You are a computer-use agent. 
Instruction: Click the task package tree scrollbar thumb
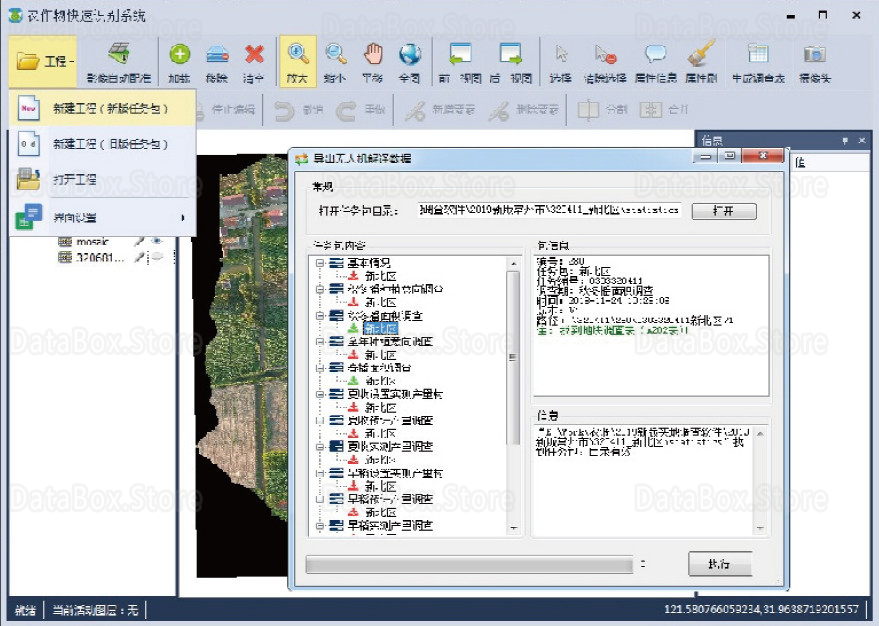pyautogui.click(x=512, y=358)
